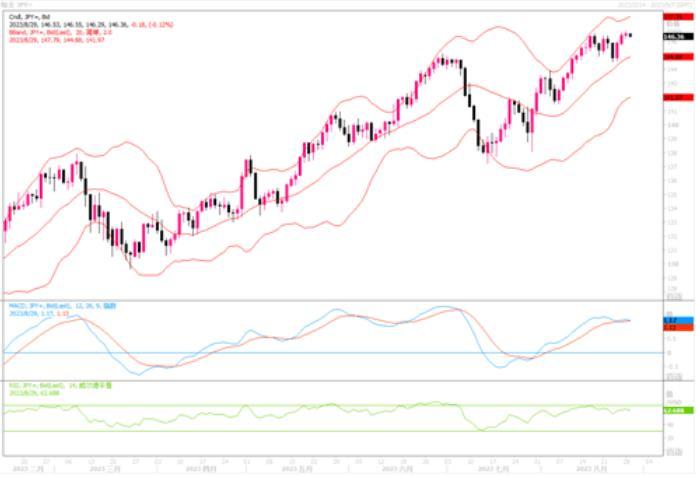Click the blue MACD indicator legend label
696x477 pixels.
(63, 306)
